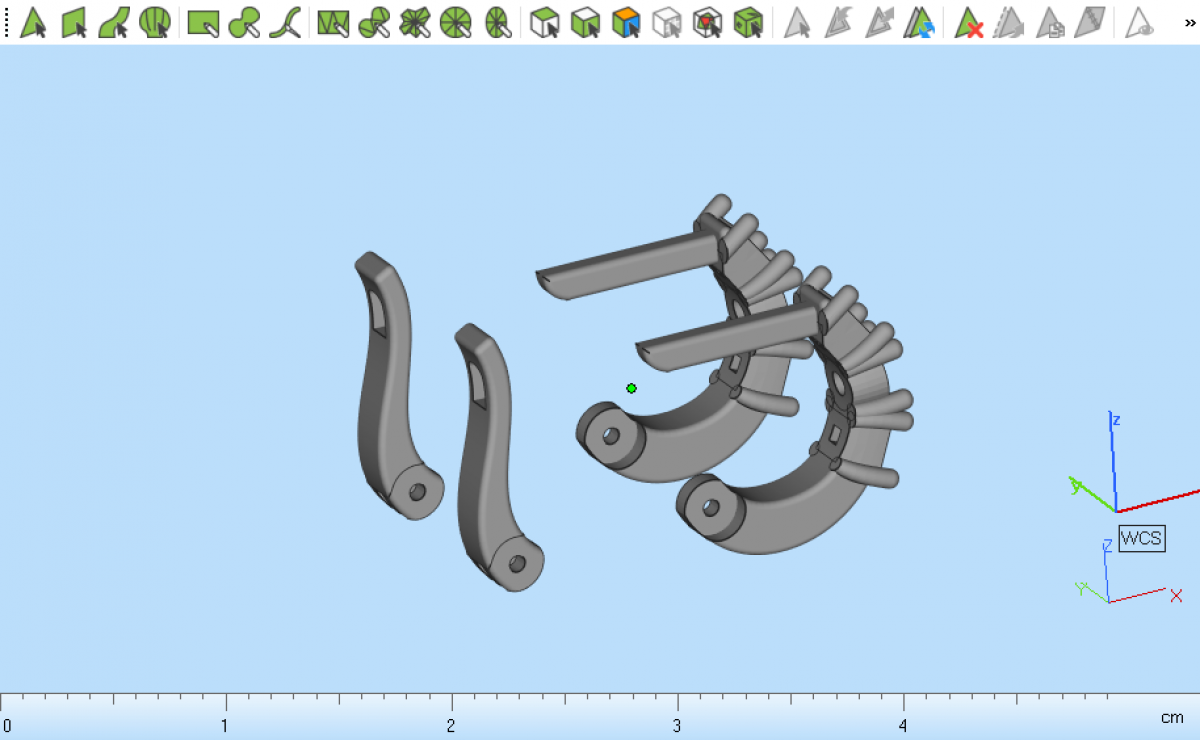Select the curved line marking tool

pos(287,22)
